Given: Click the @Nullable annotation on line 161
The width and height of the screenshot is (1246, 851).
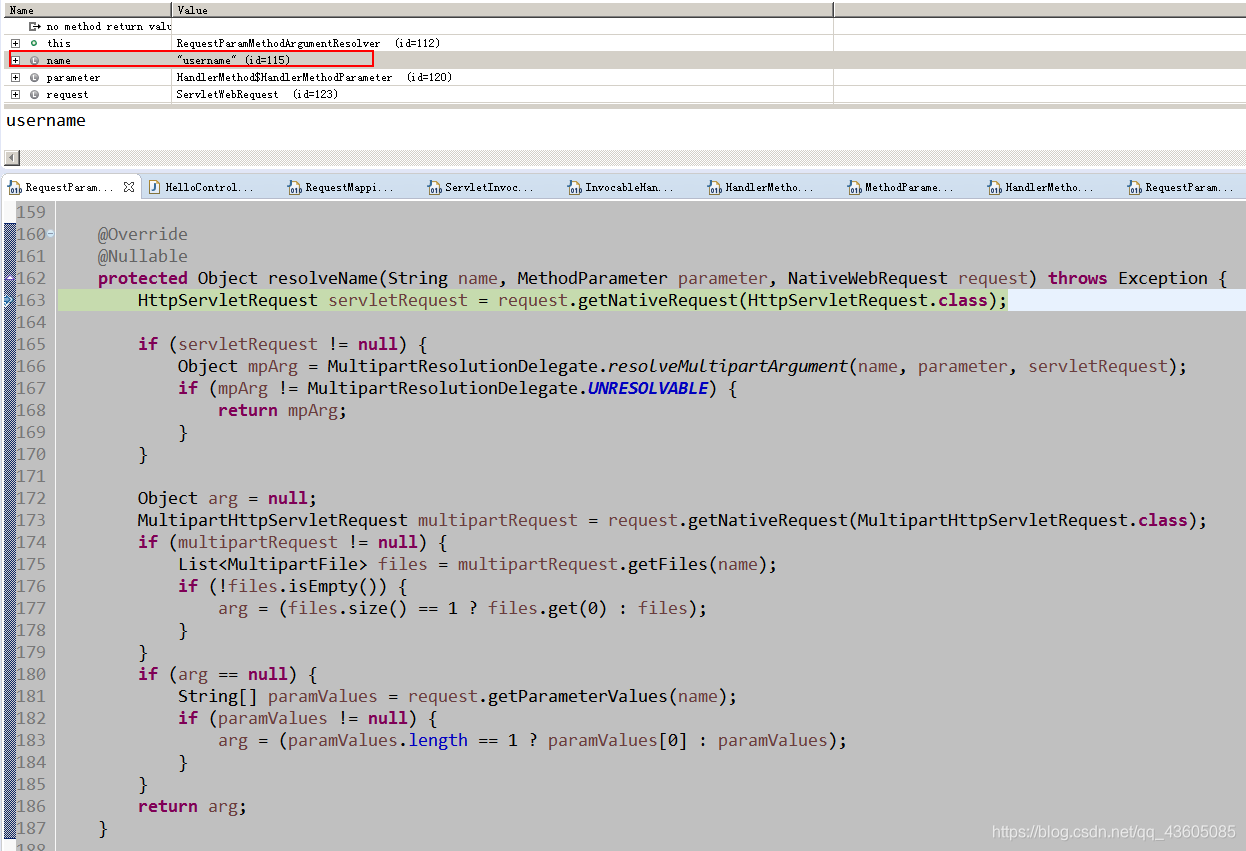Looking at the screenshot, I should 143,256.
